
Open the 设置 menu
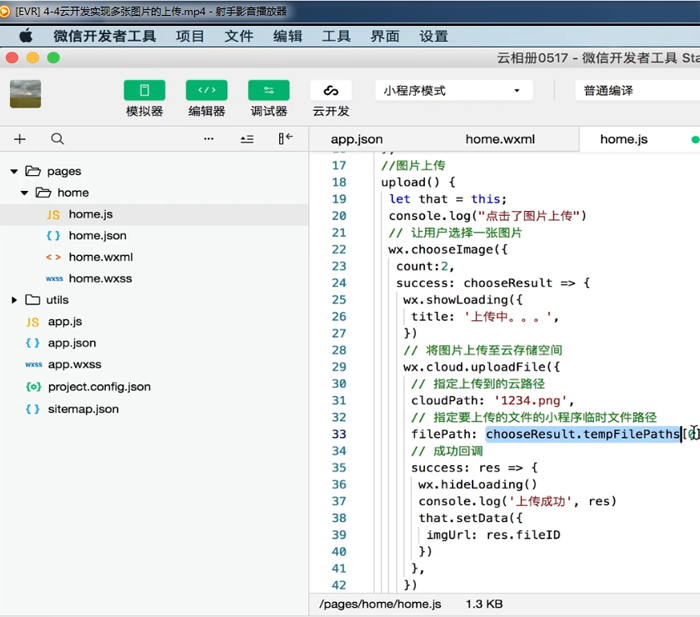(x=433, y=36)
